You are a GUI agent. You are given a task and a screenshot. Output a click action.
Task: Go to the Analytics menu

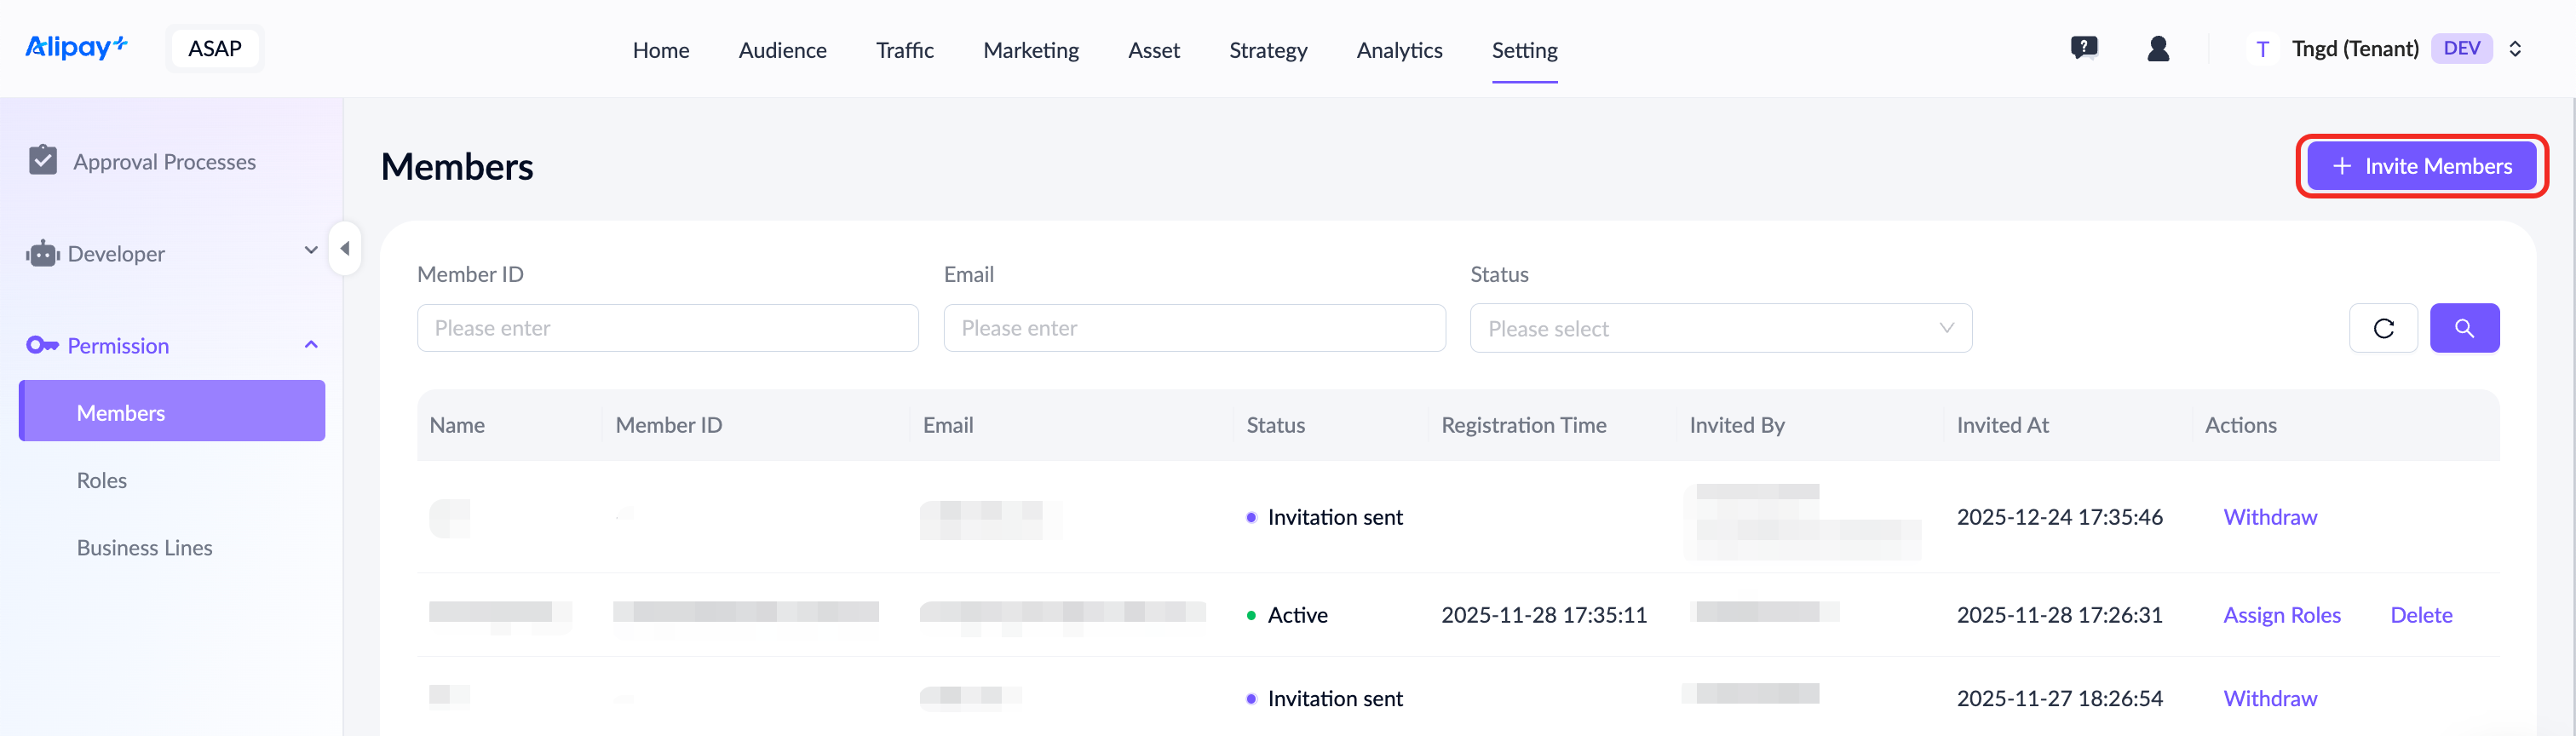pyautogui.click(x=1399, y=50)
